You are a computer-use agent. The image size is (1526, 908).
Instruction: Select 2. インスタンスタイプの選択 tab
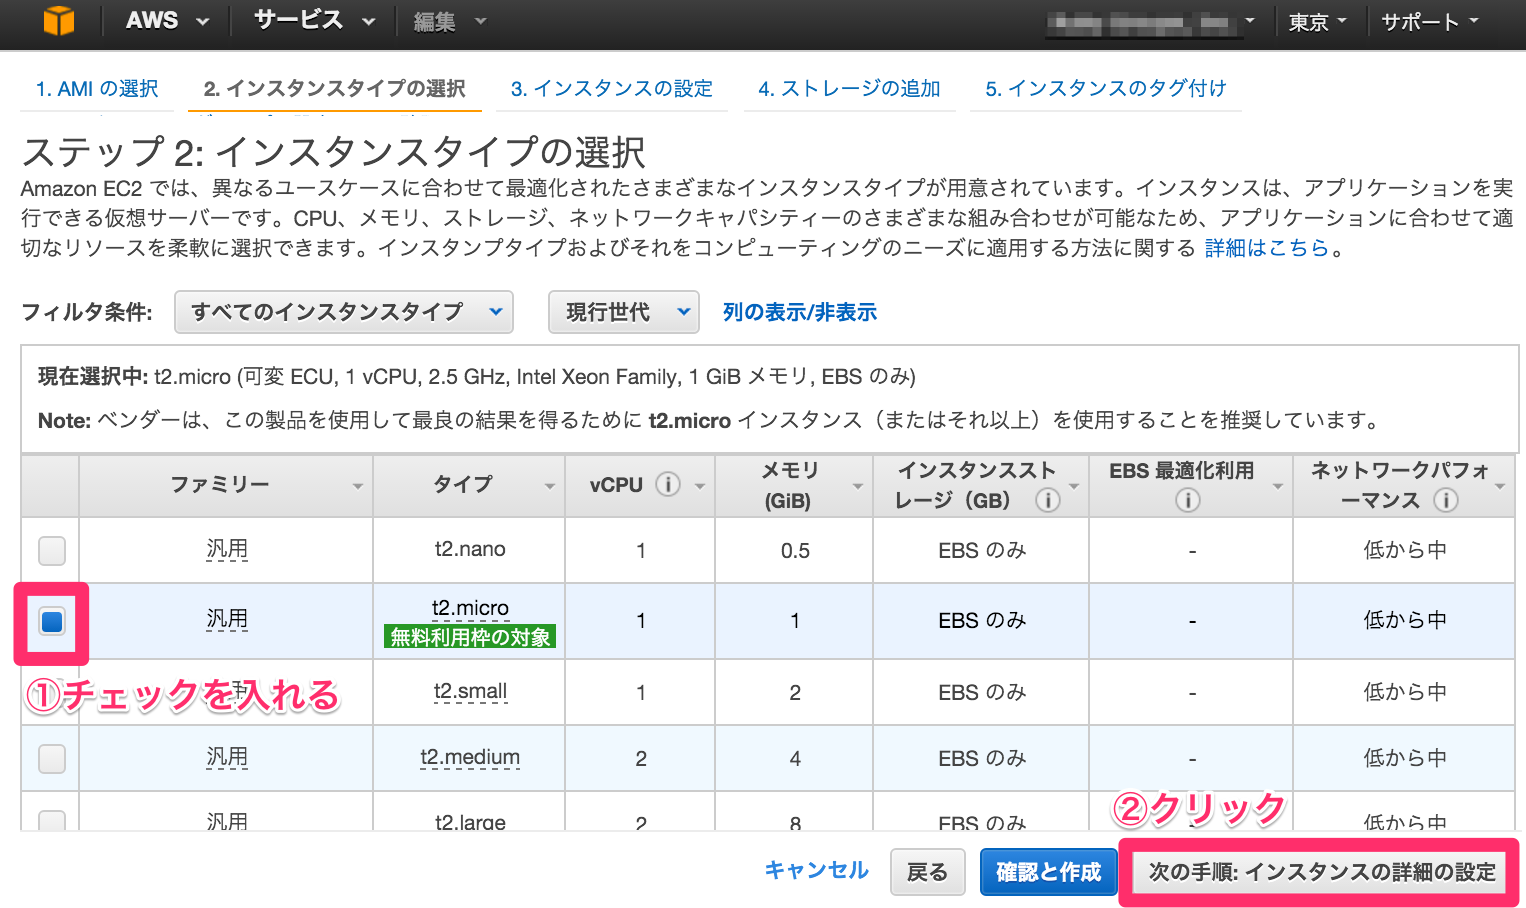click(334, 88)
